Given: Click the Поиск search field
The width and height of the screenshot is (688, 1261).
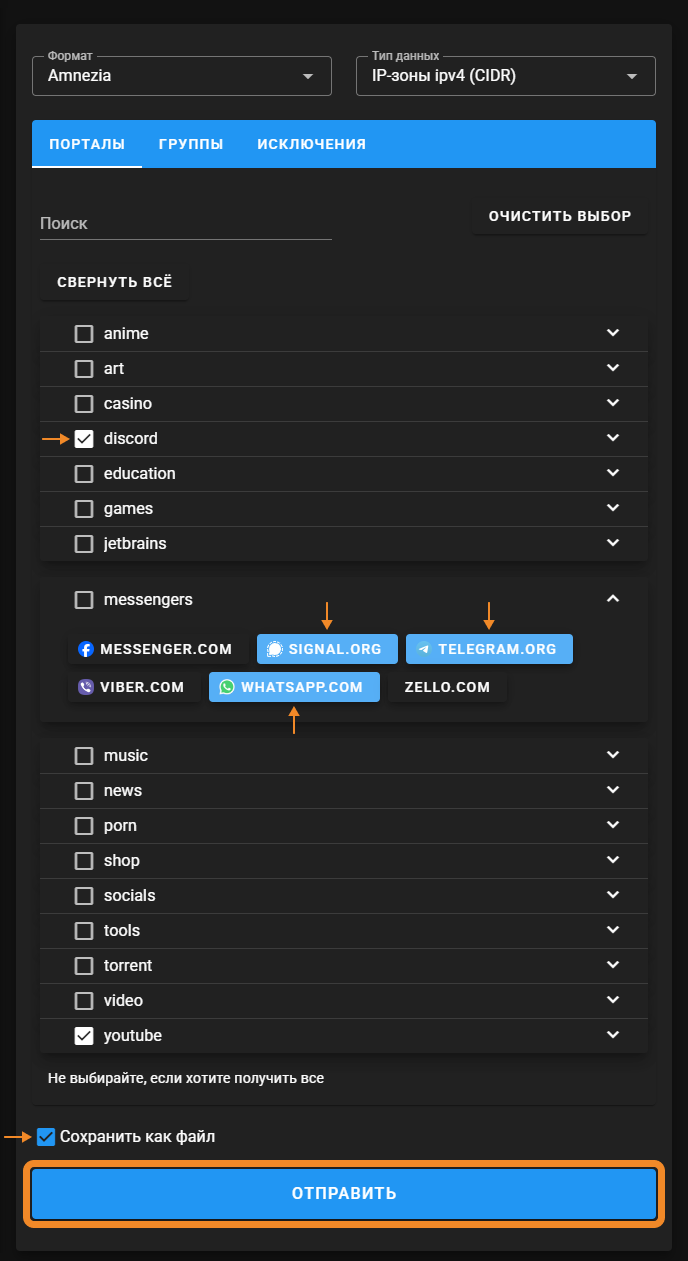Looking at the screenshot, I should coord(185,224).
